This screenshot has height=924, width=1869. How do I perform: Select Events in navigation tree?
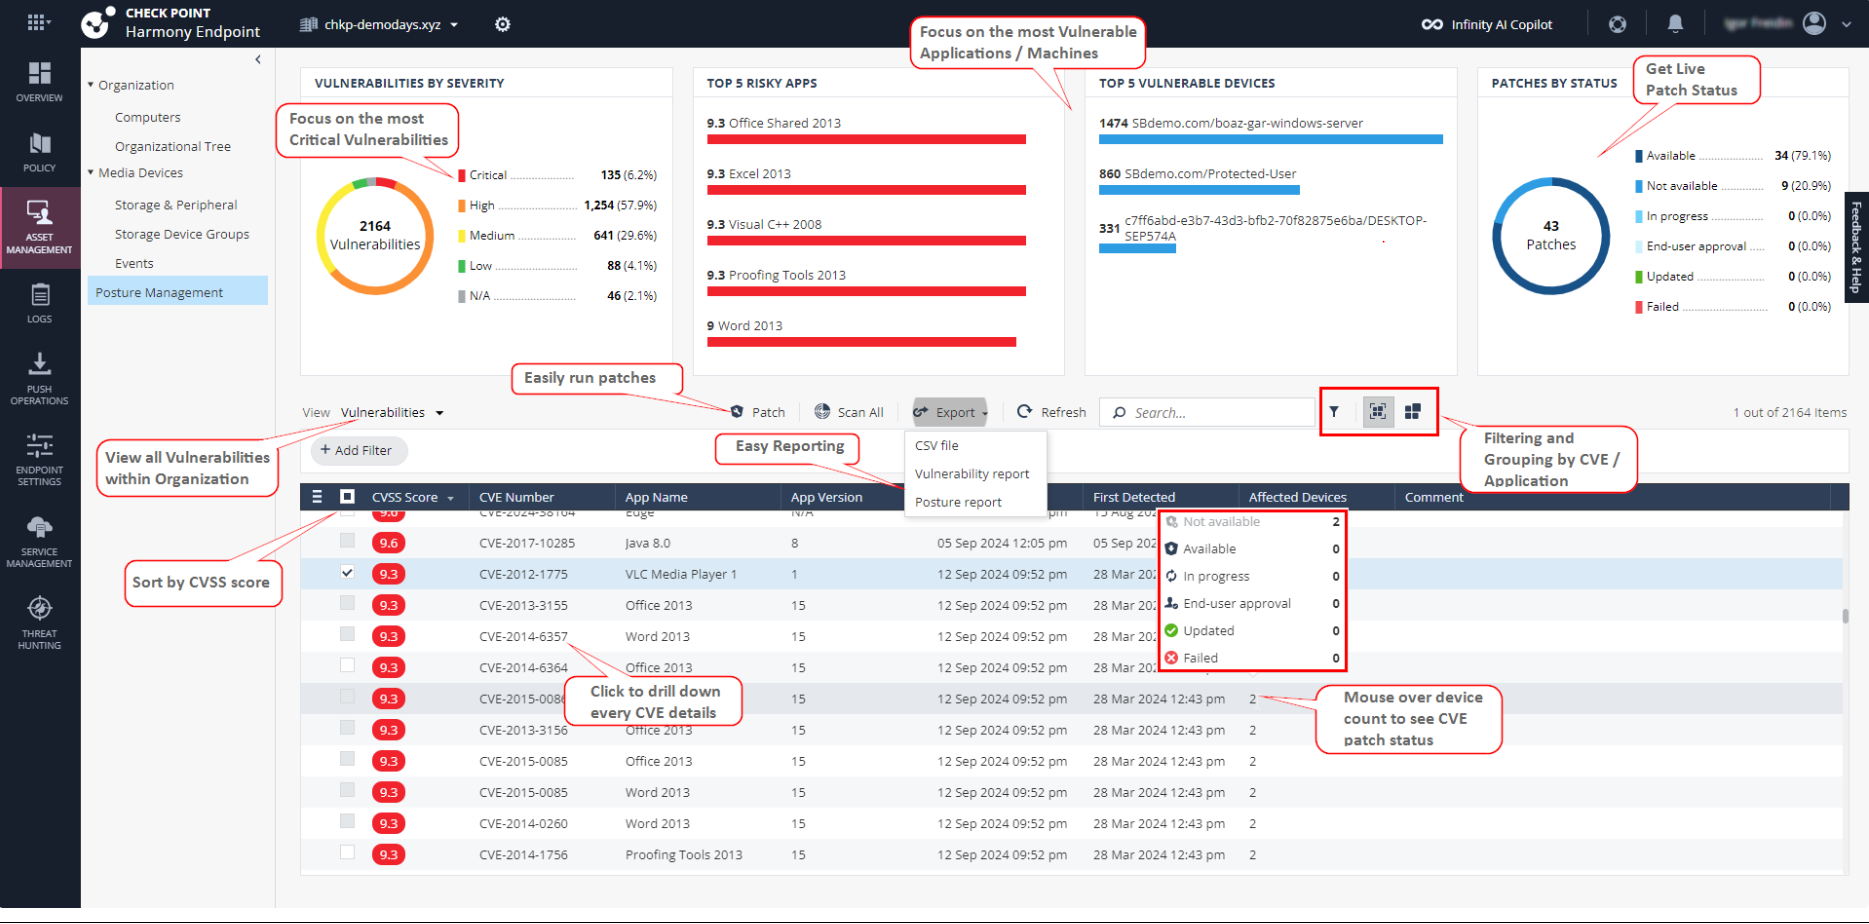coord(134,263)
